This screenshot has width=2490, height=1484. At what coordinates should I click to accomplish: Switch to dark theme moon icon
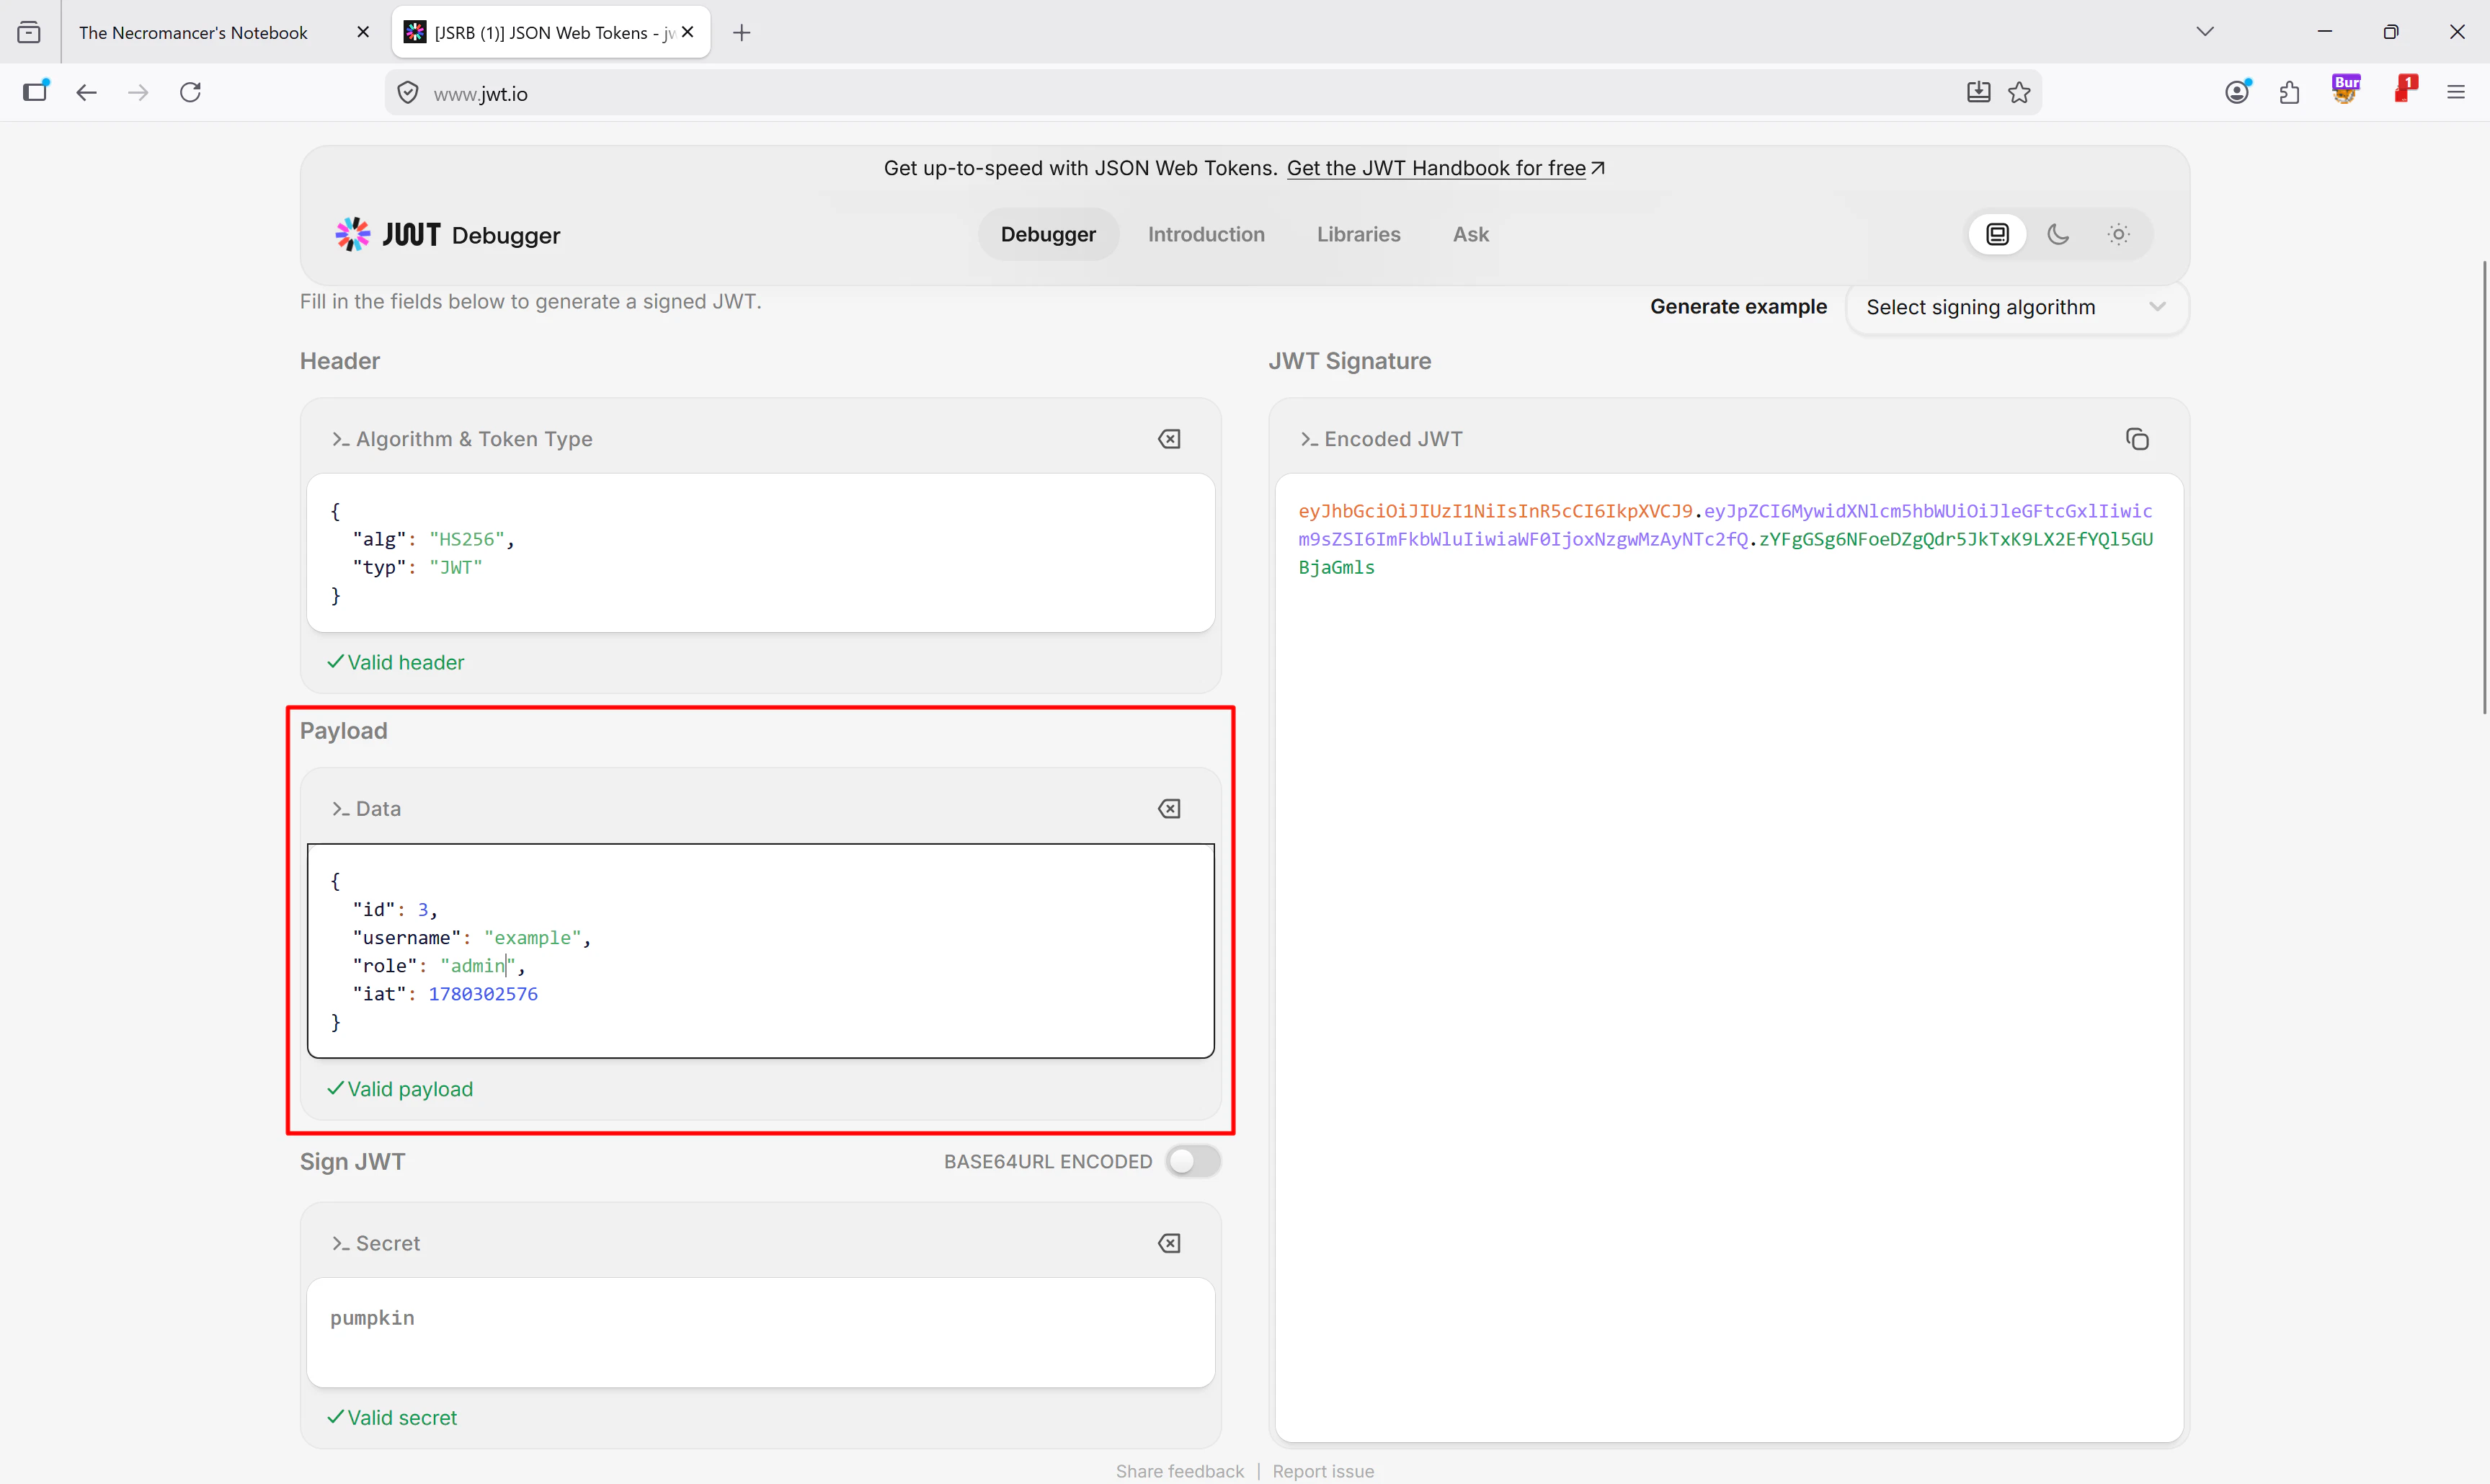point(2058,234)
